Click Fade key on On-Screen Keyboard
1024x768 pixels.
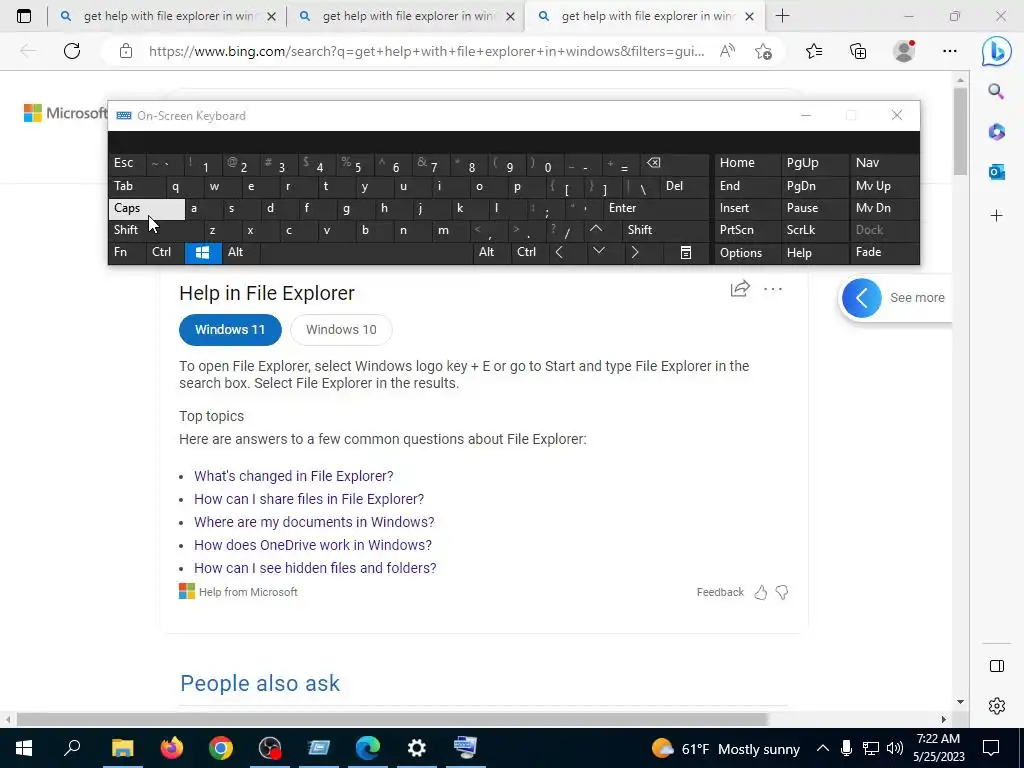885,253
